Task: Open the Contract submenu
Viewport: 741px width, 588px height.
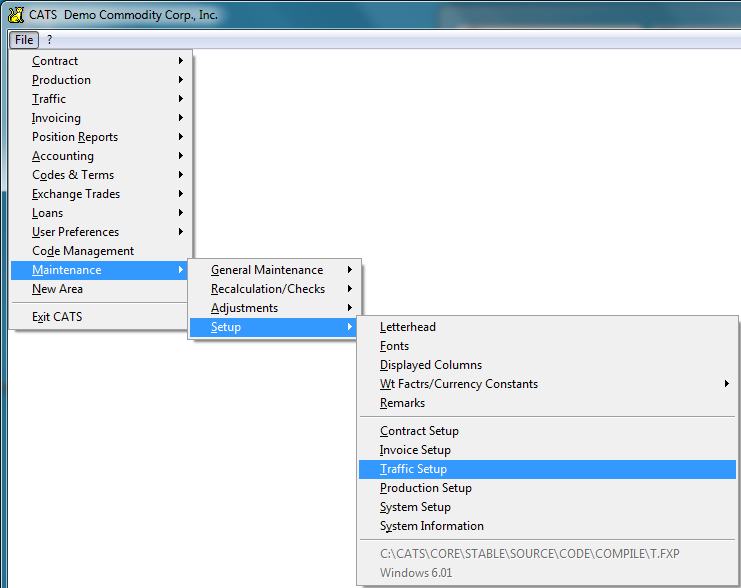Action: 101,61
